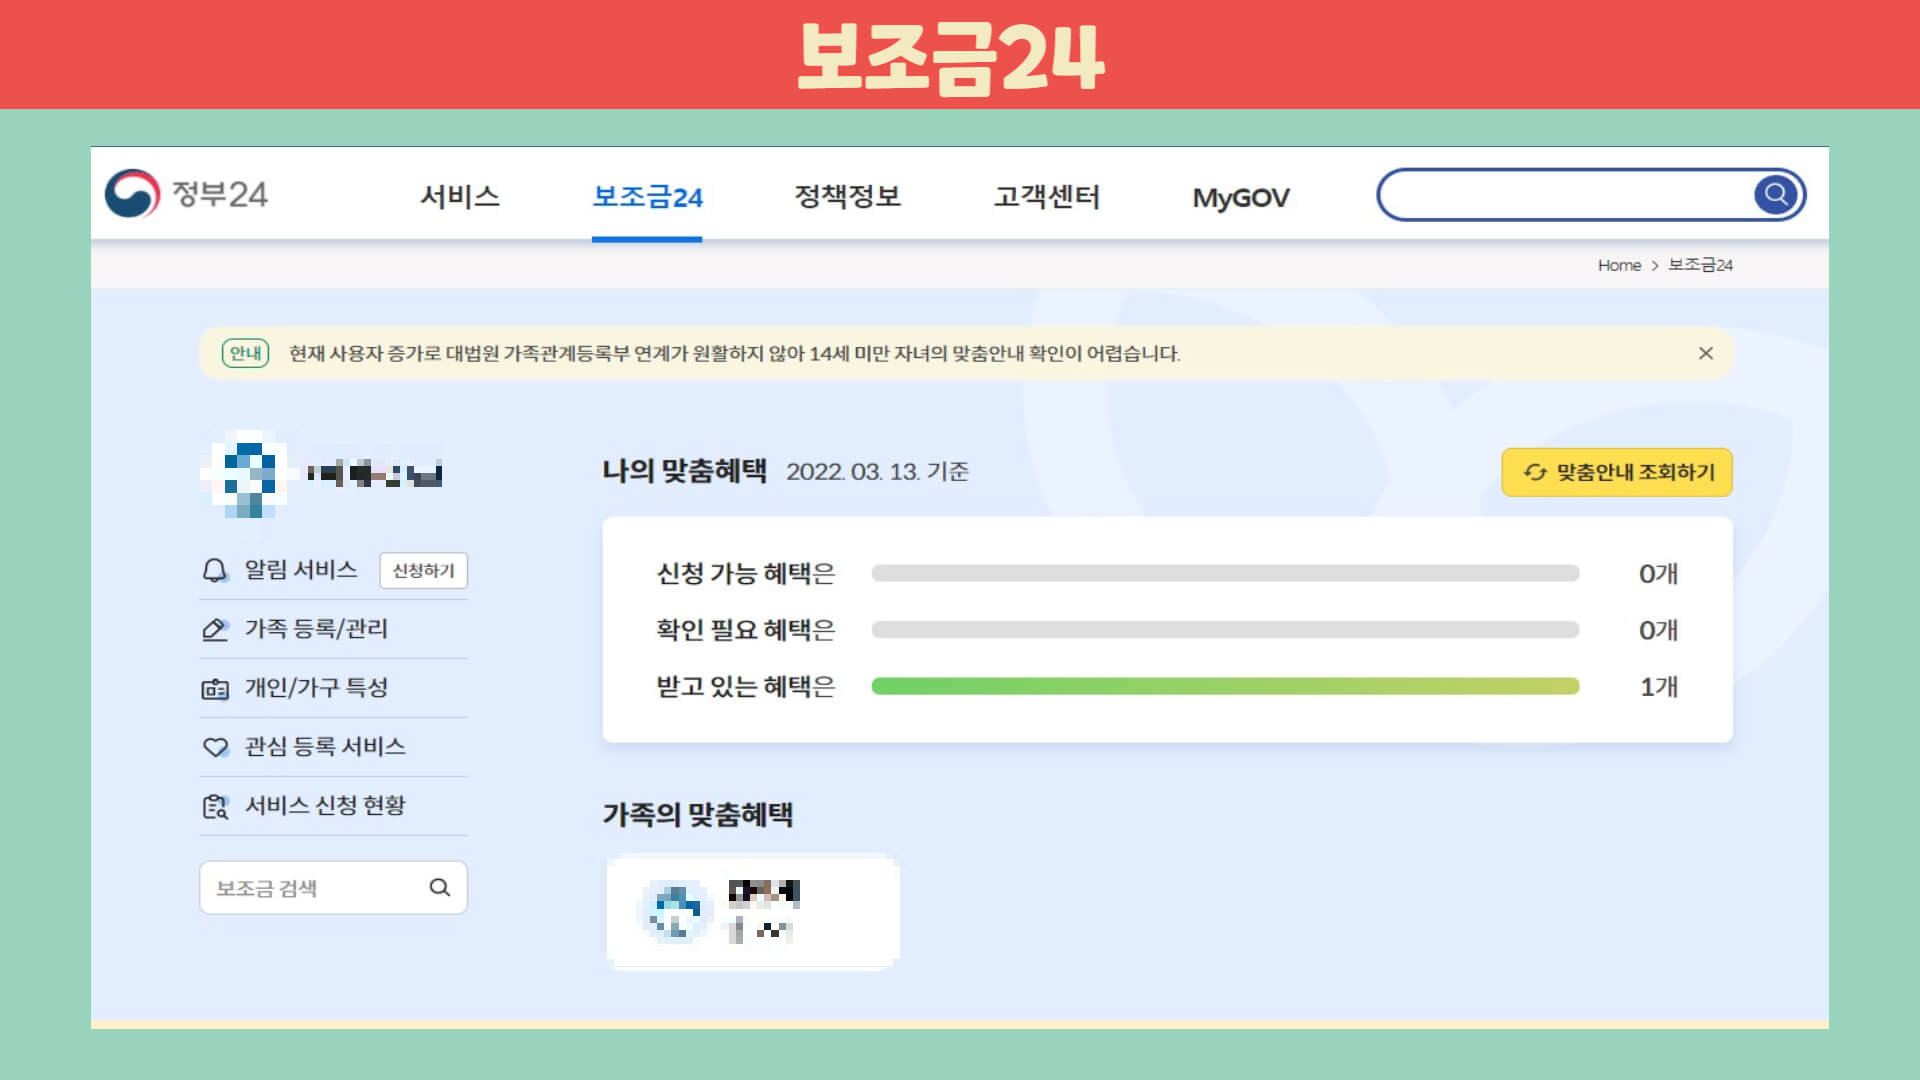Open MyGOV menu item

[x=1240, y=197]
